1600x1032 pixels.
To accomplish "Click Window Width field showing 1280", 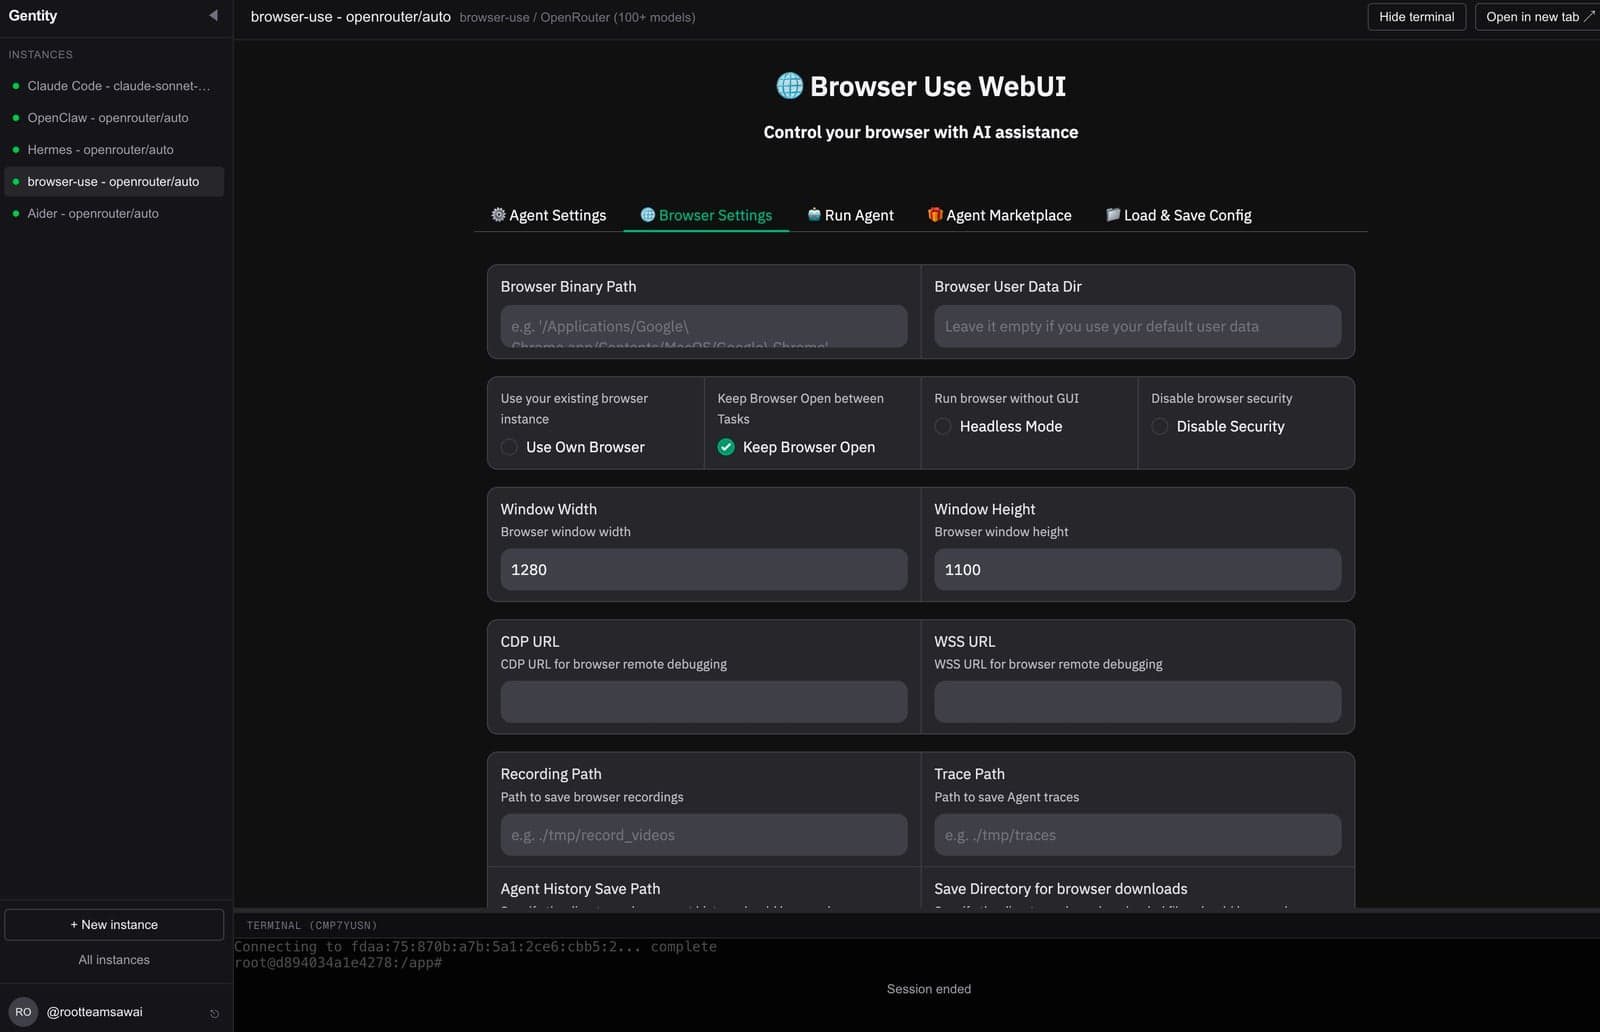I will point(704,569).
